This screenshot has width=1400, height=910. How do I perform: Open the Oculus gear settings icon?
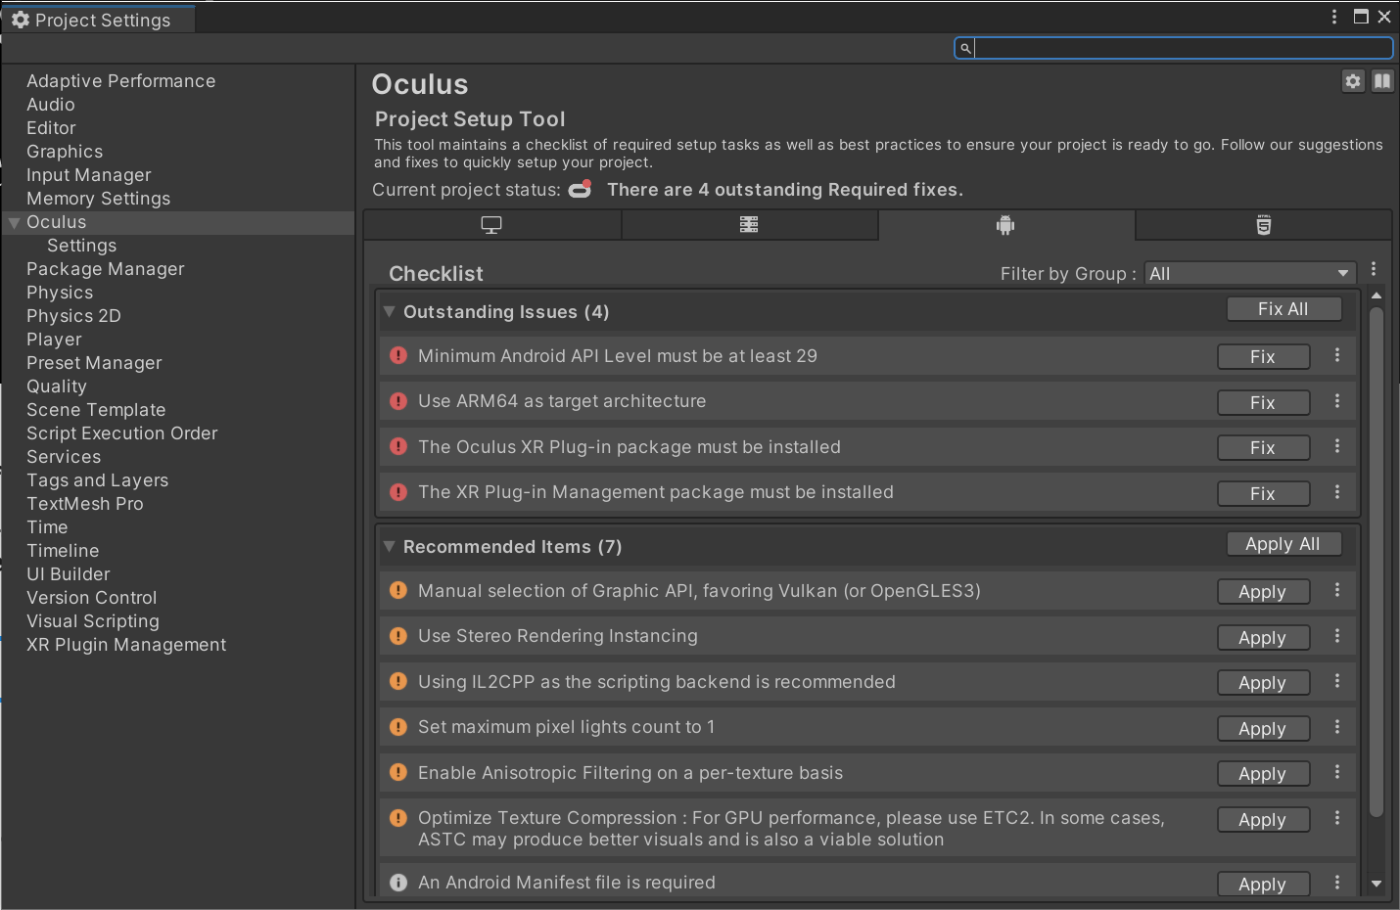coord(1353,81)
